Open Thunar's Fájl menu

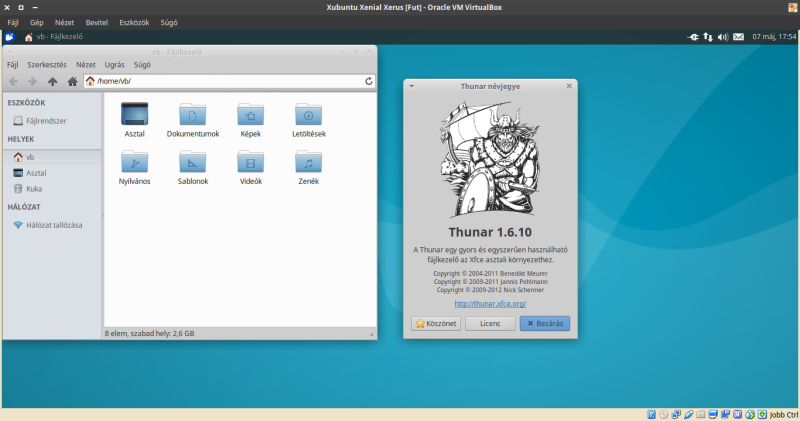pyautogui.click(x=13, y=65)
